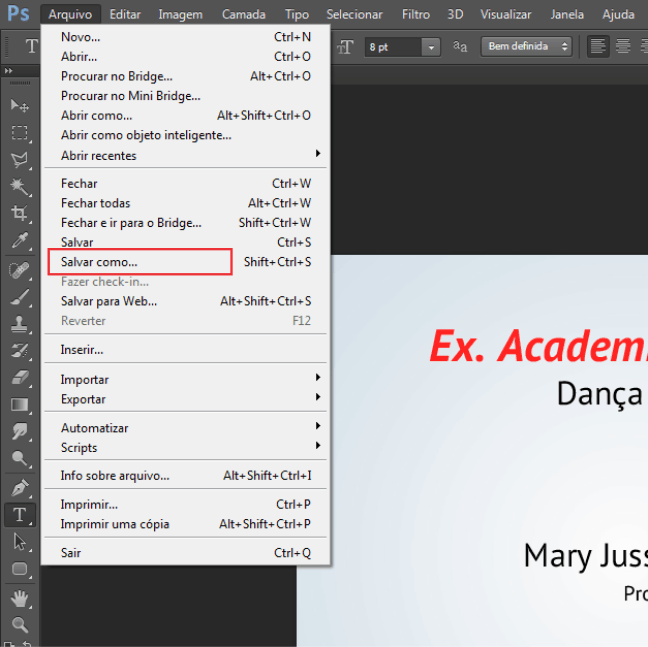
Task: Open the font size dropdown arrow
Action: (431, 47)
